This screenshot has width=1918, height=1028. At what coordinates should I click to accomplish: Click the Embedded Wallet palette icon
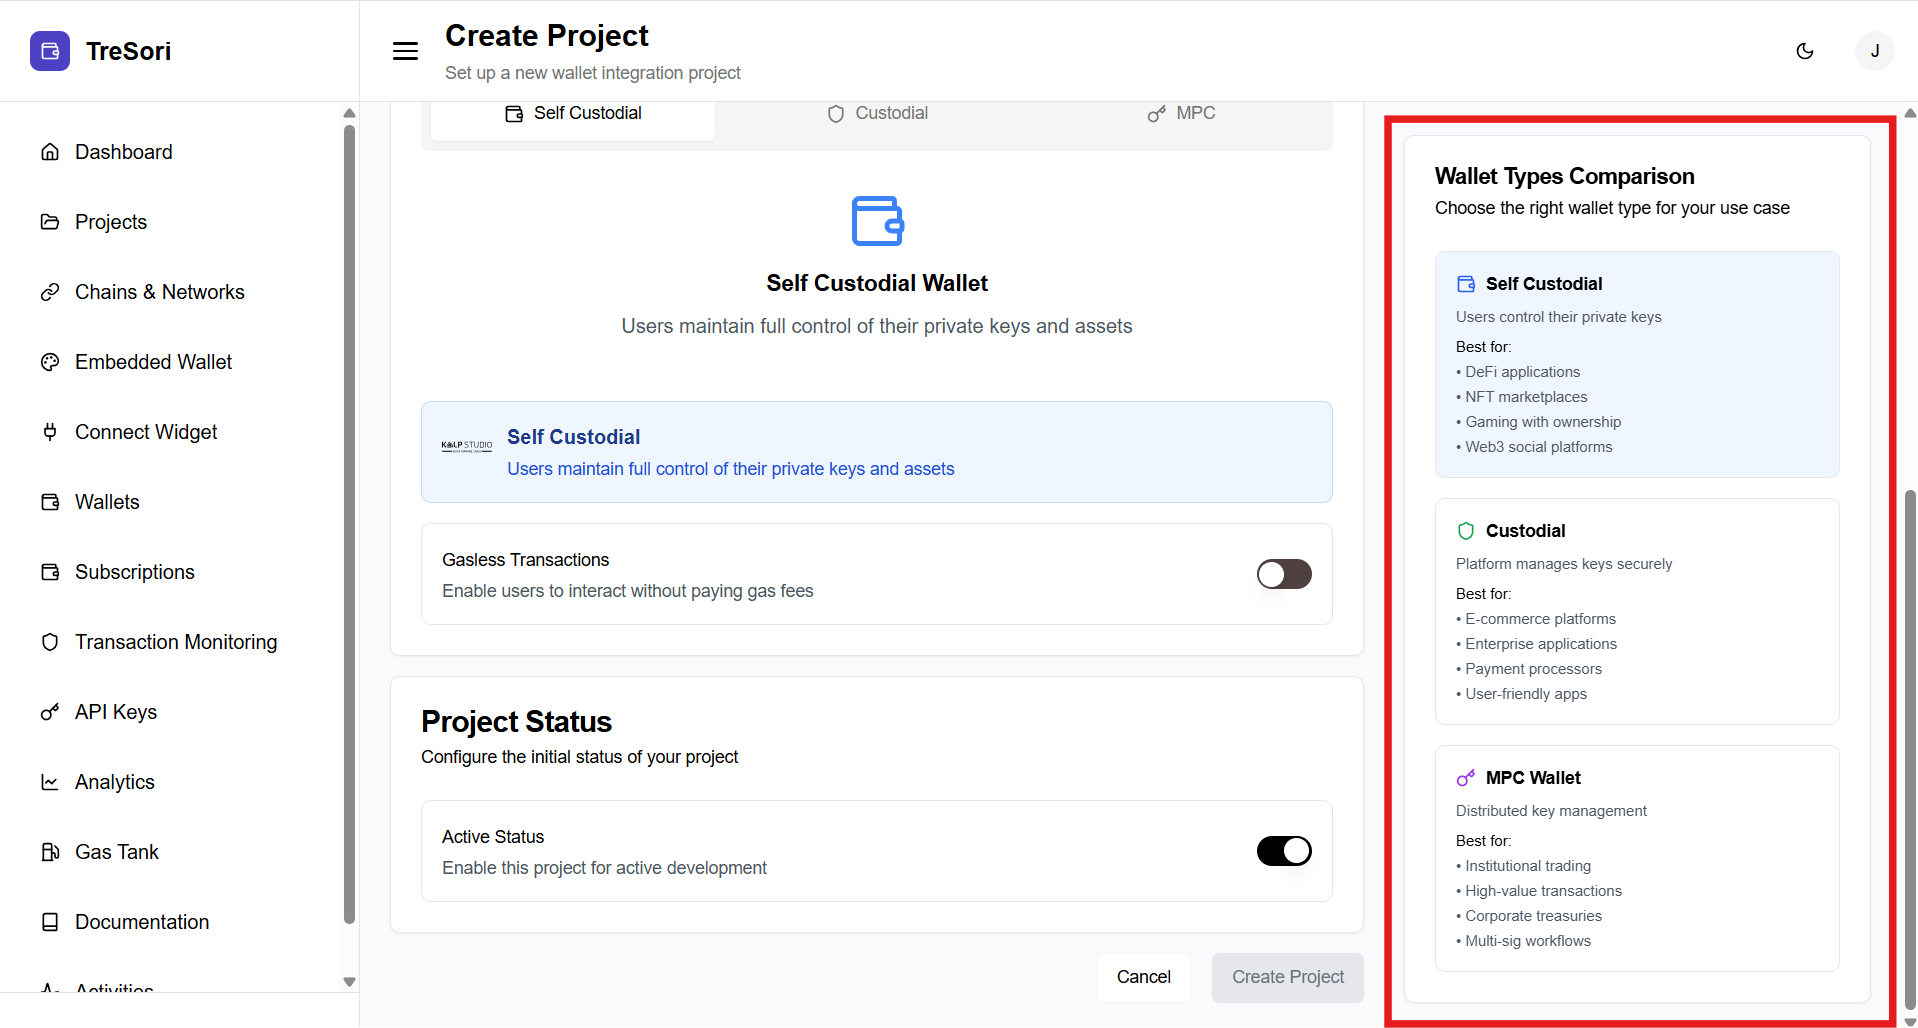50,362
